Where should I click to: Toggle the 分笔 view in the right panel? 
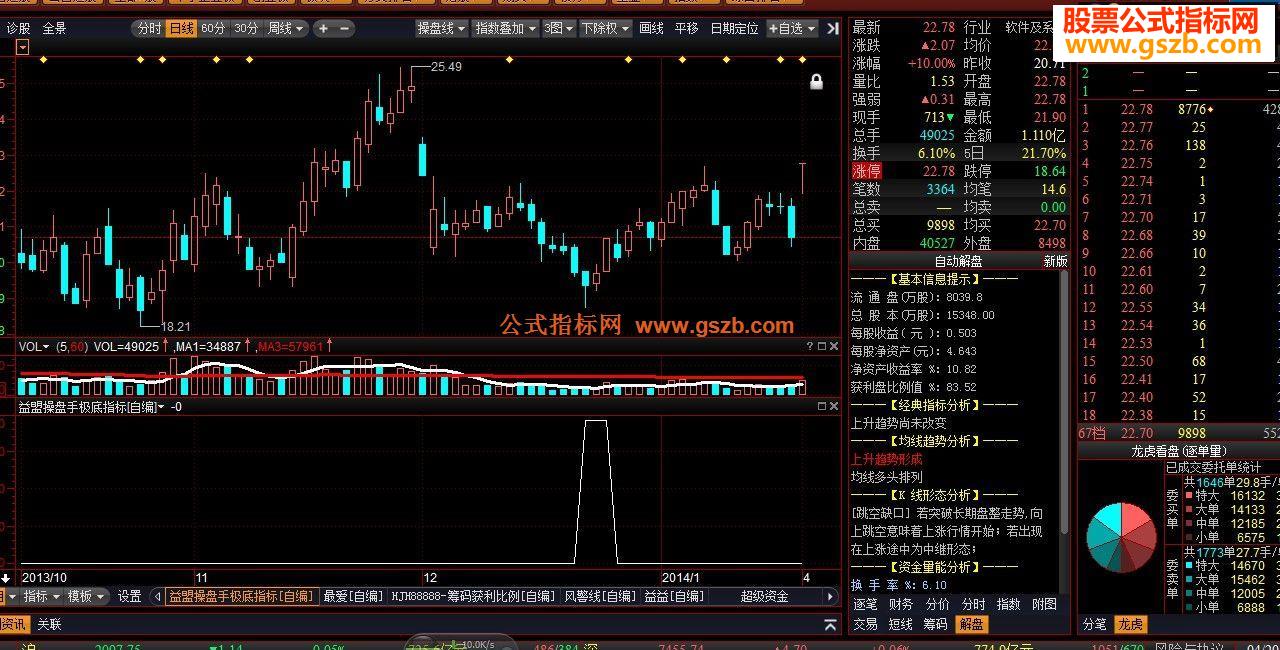[x=1097, y=624]
